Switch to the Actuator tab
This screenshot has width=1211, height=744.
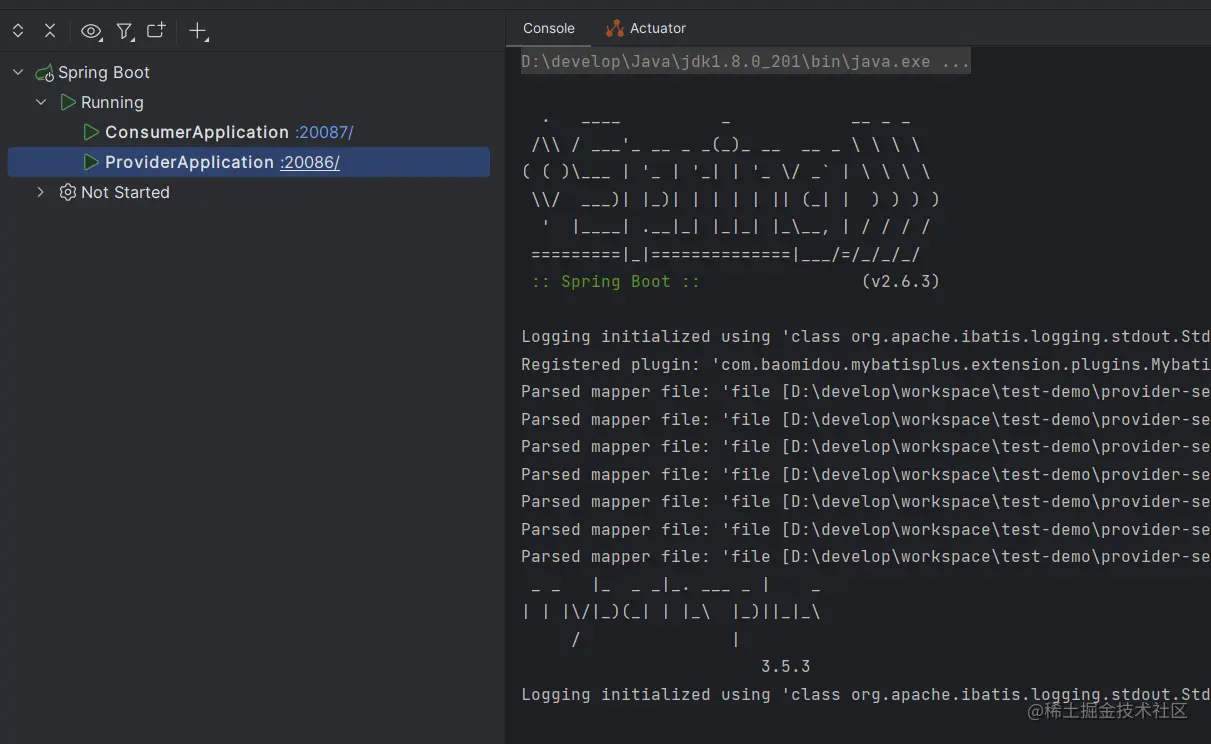646,28
